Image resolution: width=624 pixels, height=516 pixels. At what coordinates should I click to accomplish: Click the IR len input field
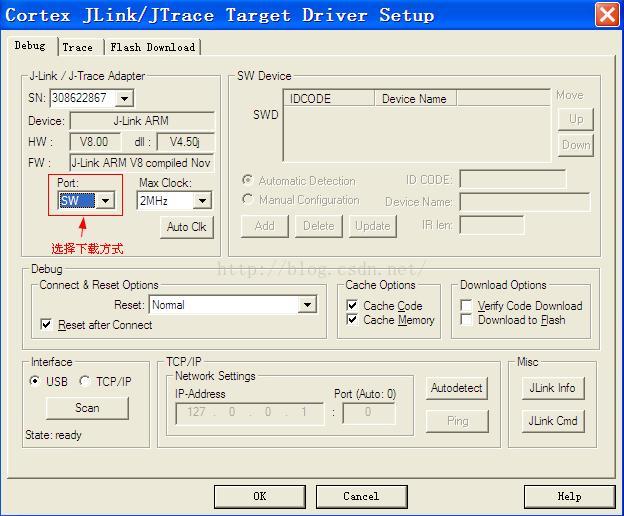[x=492, y=225]
